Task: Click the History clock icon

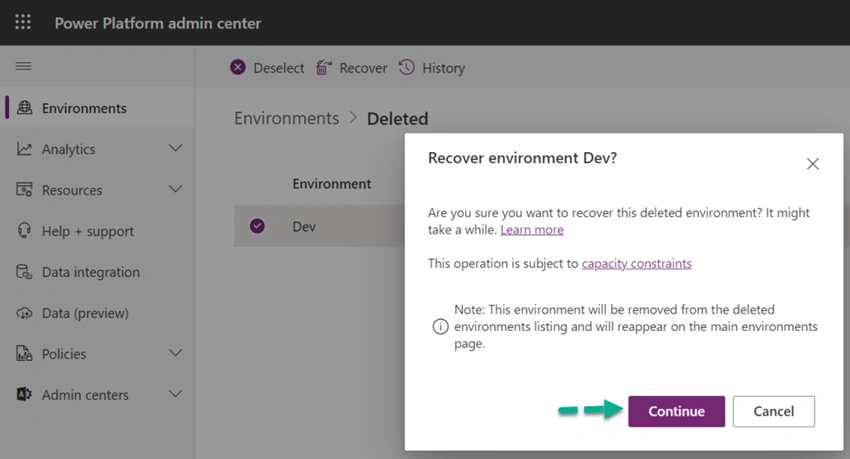Action: click(407, 67)
